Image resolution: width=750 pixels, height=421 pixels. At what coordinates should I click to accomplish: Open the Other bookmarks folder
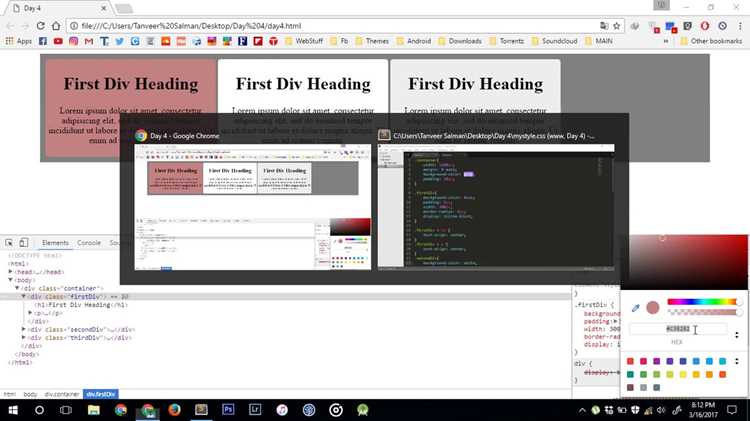coord(711,41)
